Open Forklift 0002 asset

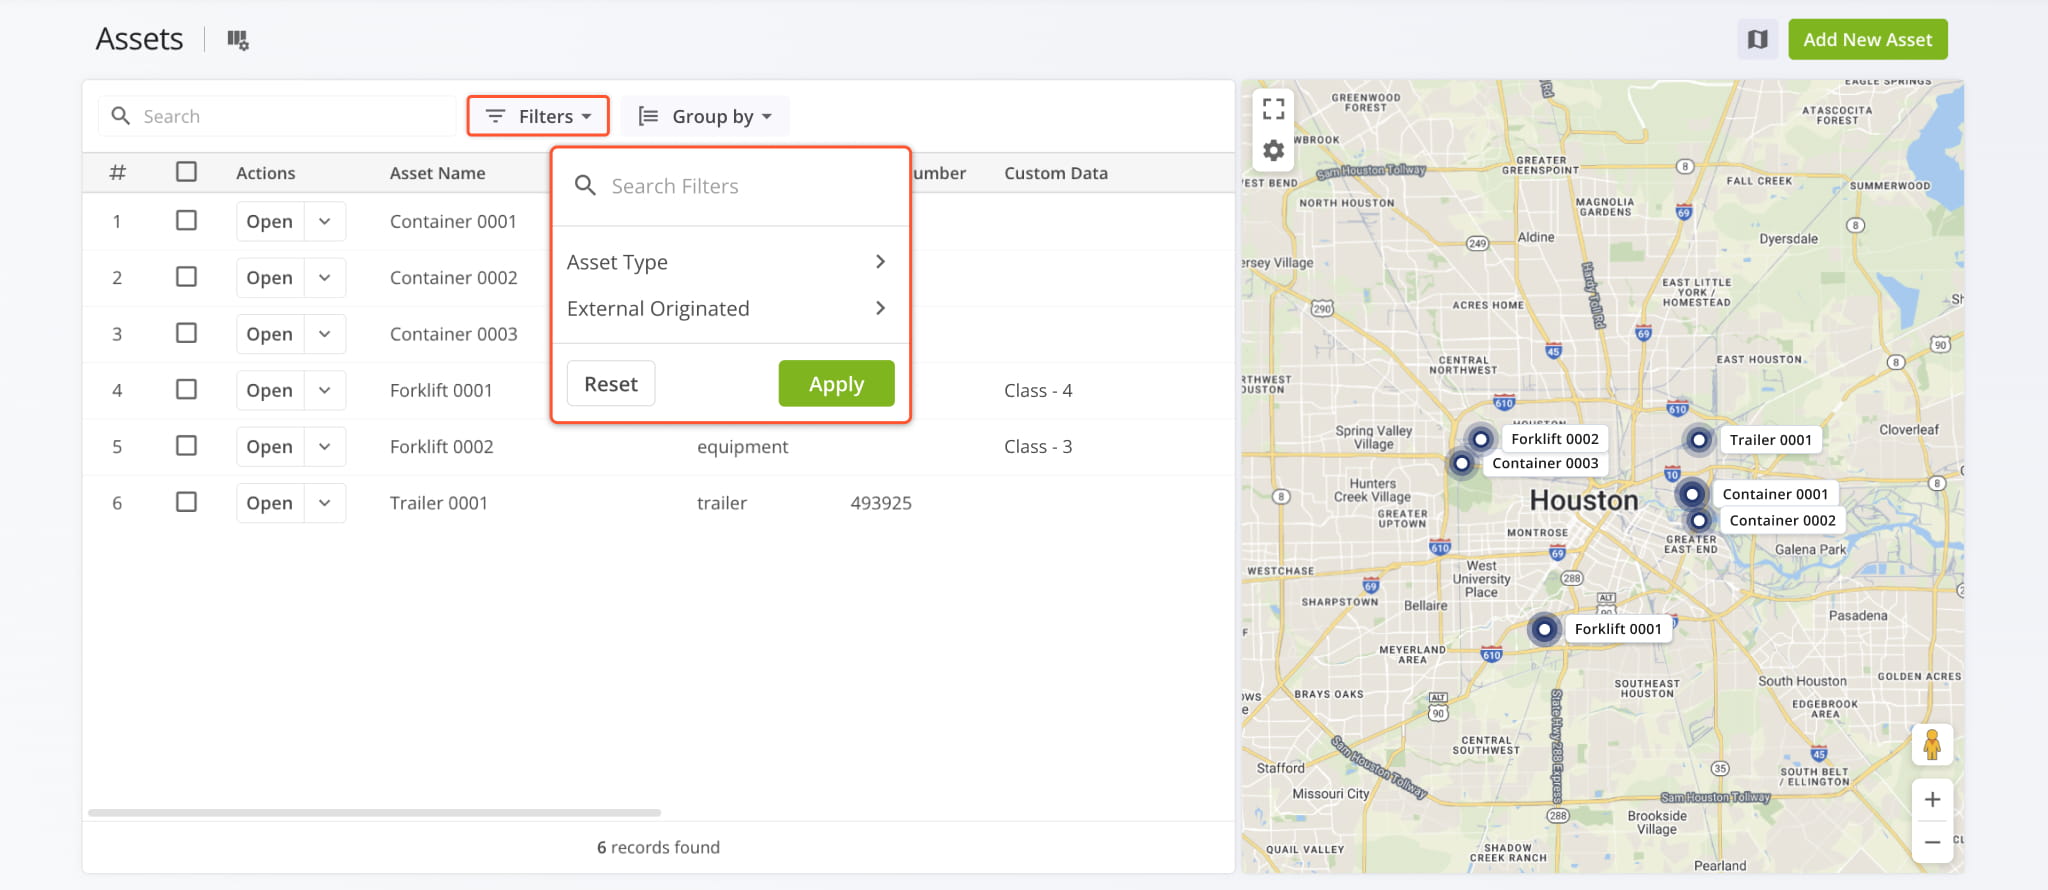(270, 446)
